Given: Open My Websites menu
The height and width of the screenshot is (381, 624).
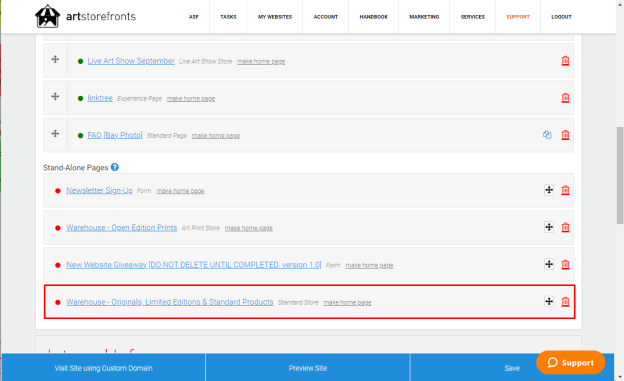Looking at the screenshot, I should click(x=275, y=17).
